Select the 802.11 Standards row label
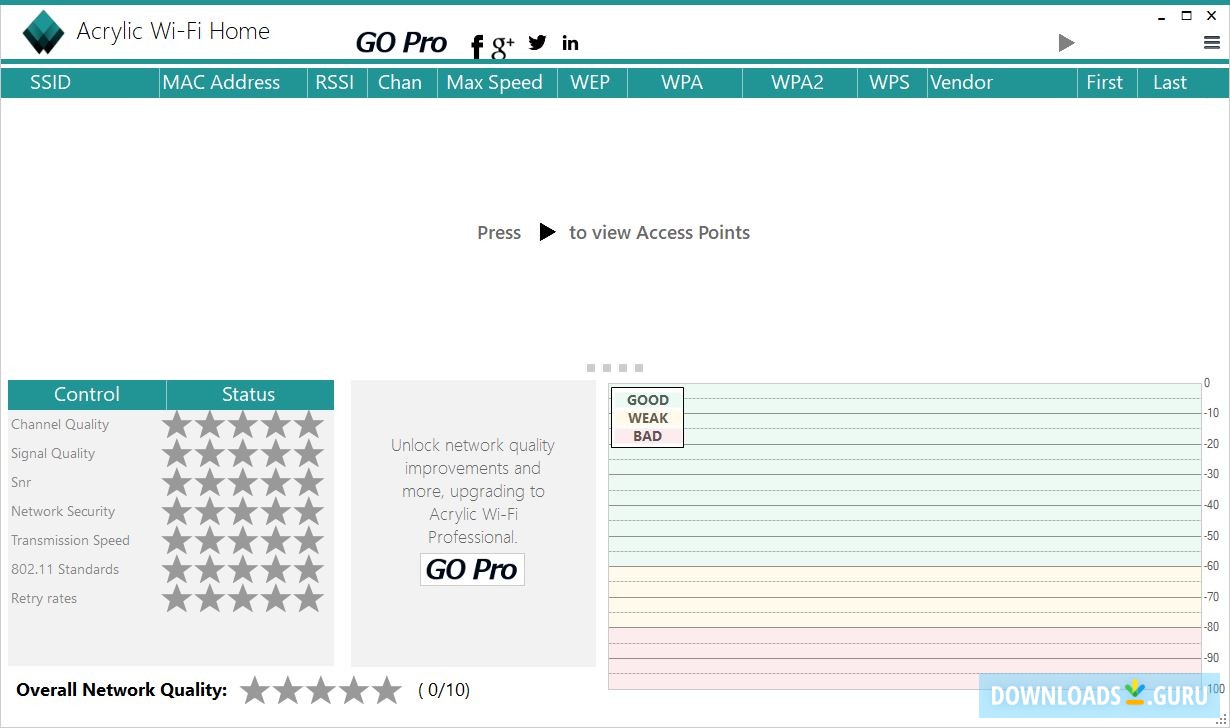This screenshot has height=728, width=1230. (x=65, y=569)
